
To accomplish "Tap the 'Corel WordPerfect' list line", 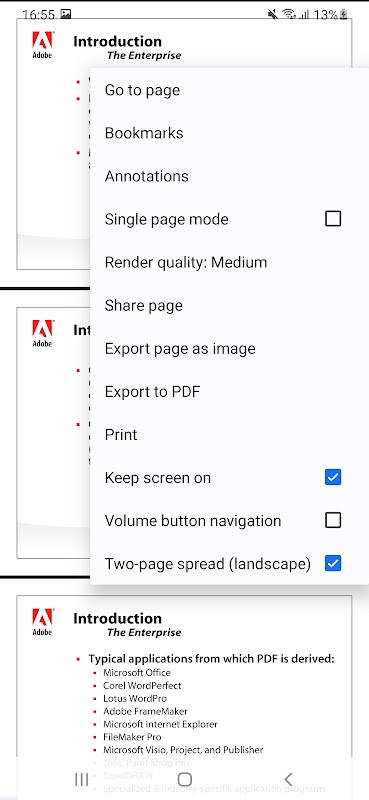I will (142, 685).
